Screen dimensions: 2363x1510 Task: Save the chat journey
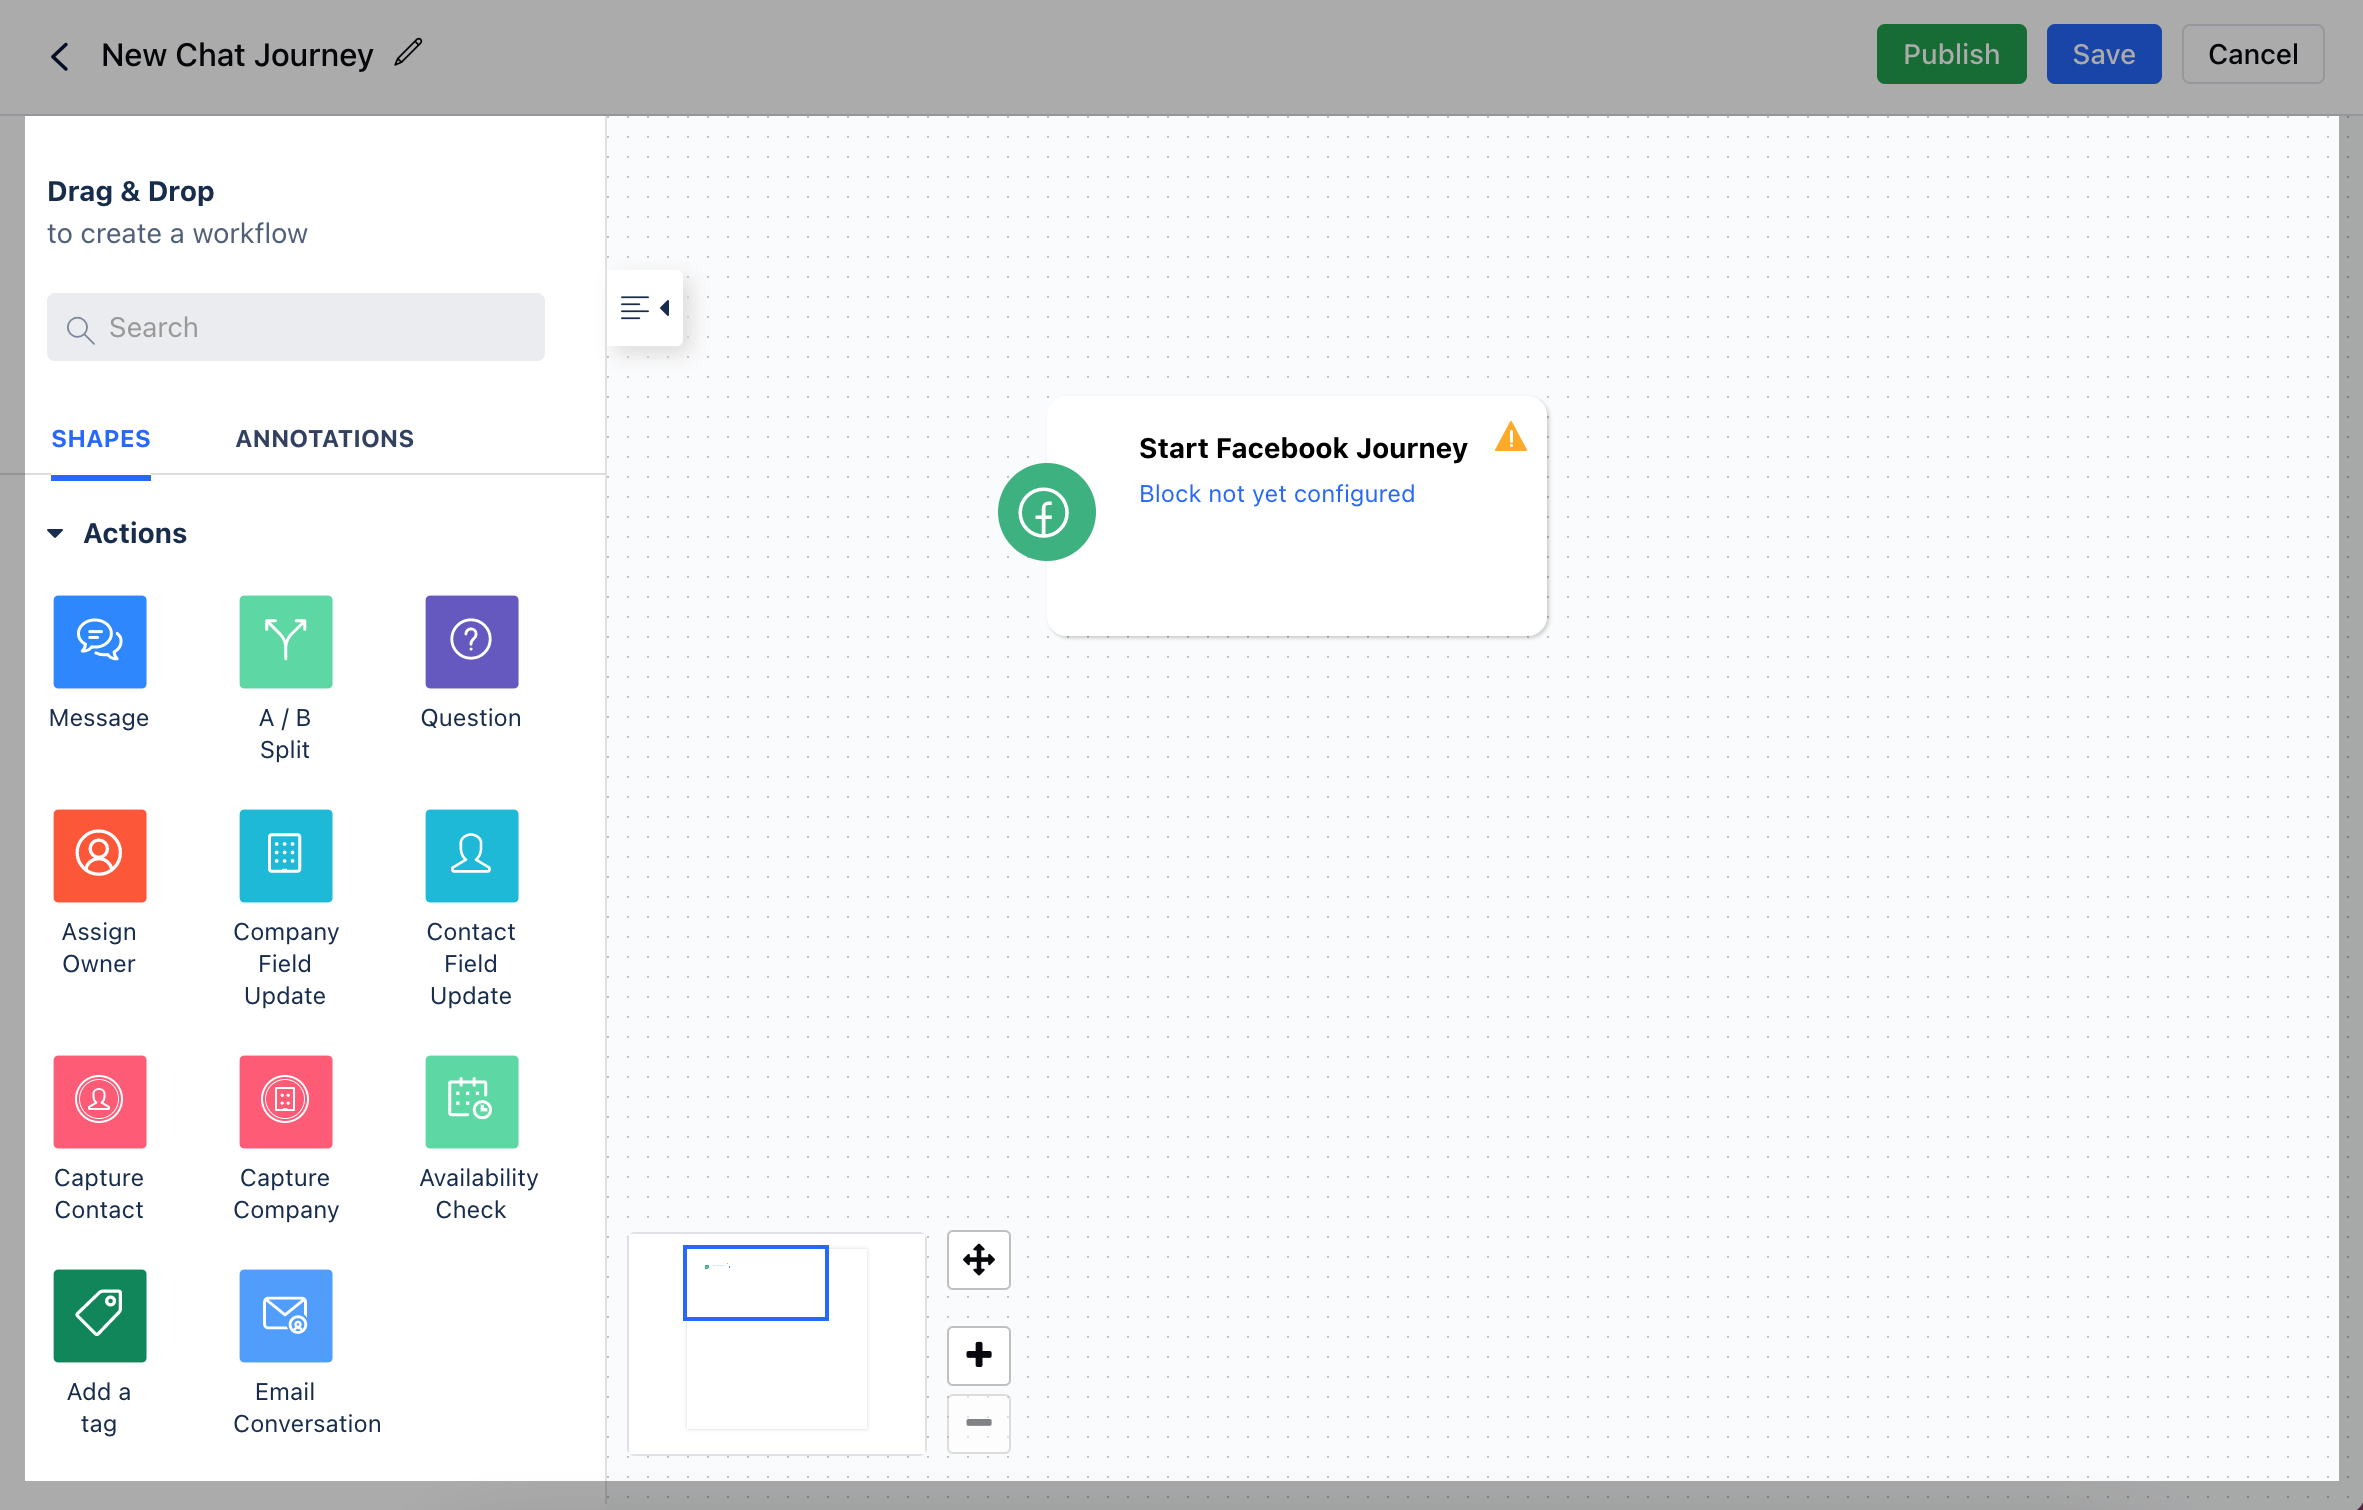coord(2103,54)
